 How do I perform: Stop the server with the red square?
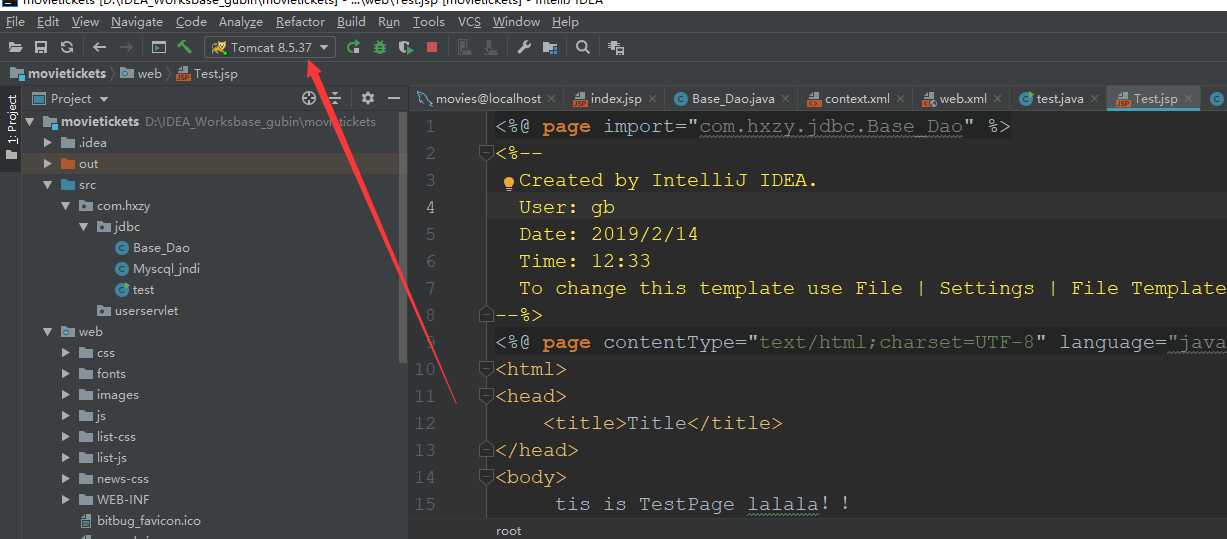point(432,47)
